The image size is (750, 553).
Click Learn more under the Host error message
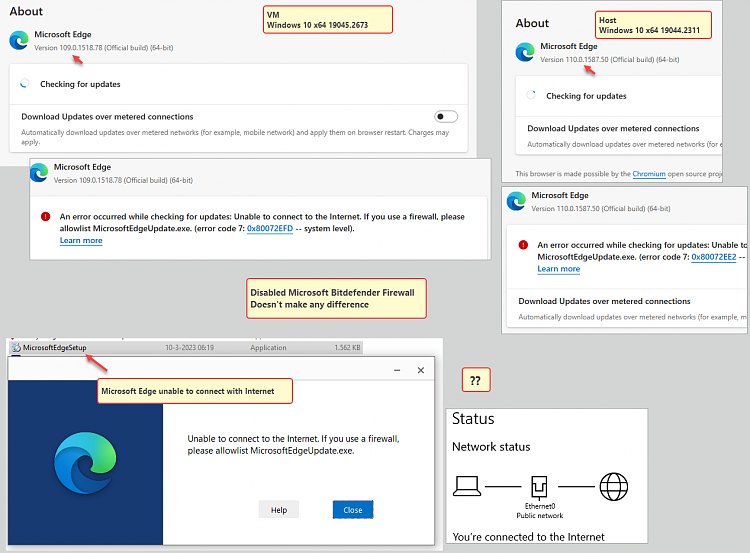[558, 269]
